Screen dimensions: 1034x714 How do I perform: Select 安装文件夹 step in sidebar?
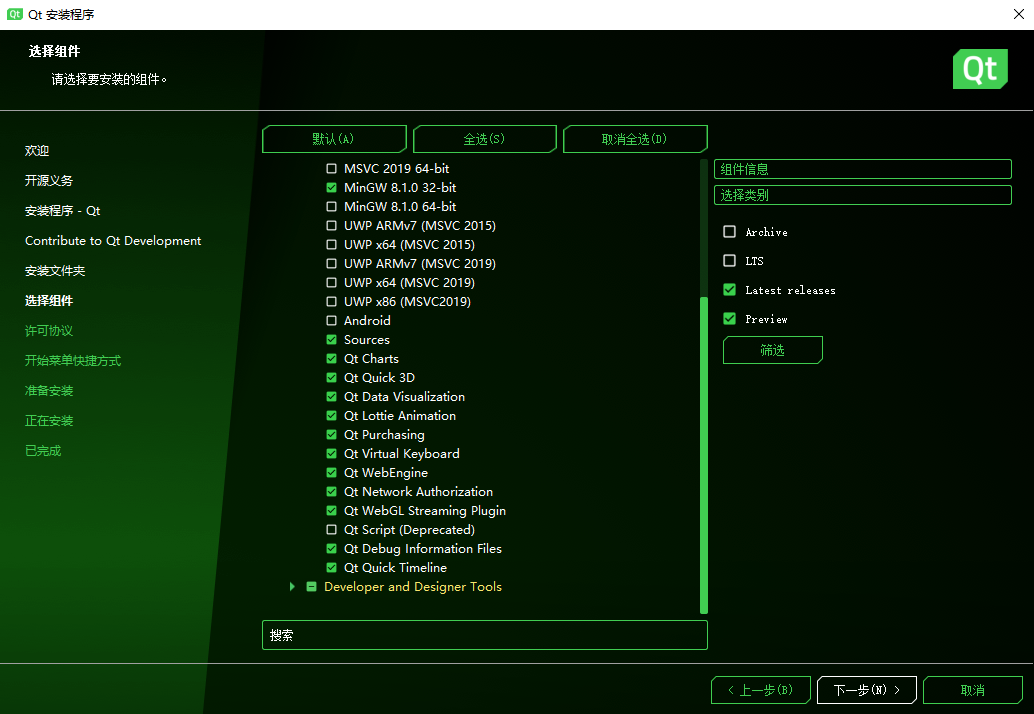coord(55,271)
